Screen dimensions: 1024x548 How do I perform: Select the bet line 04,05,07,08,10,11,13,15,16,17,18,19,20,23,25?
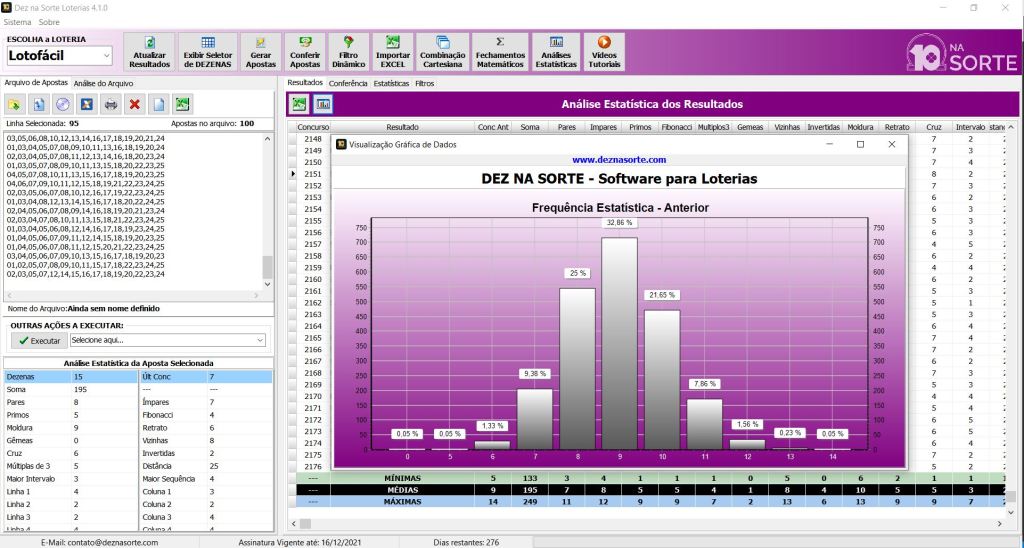click(x=86, y=174)
